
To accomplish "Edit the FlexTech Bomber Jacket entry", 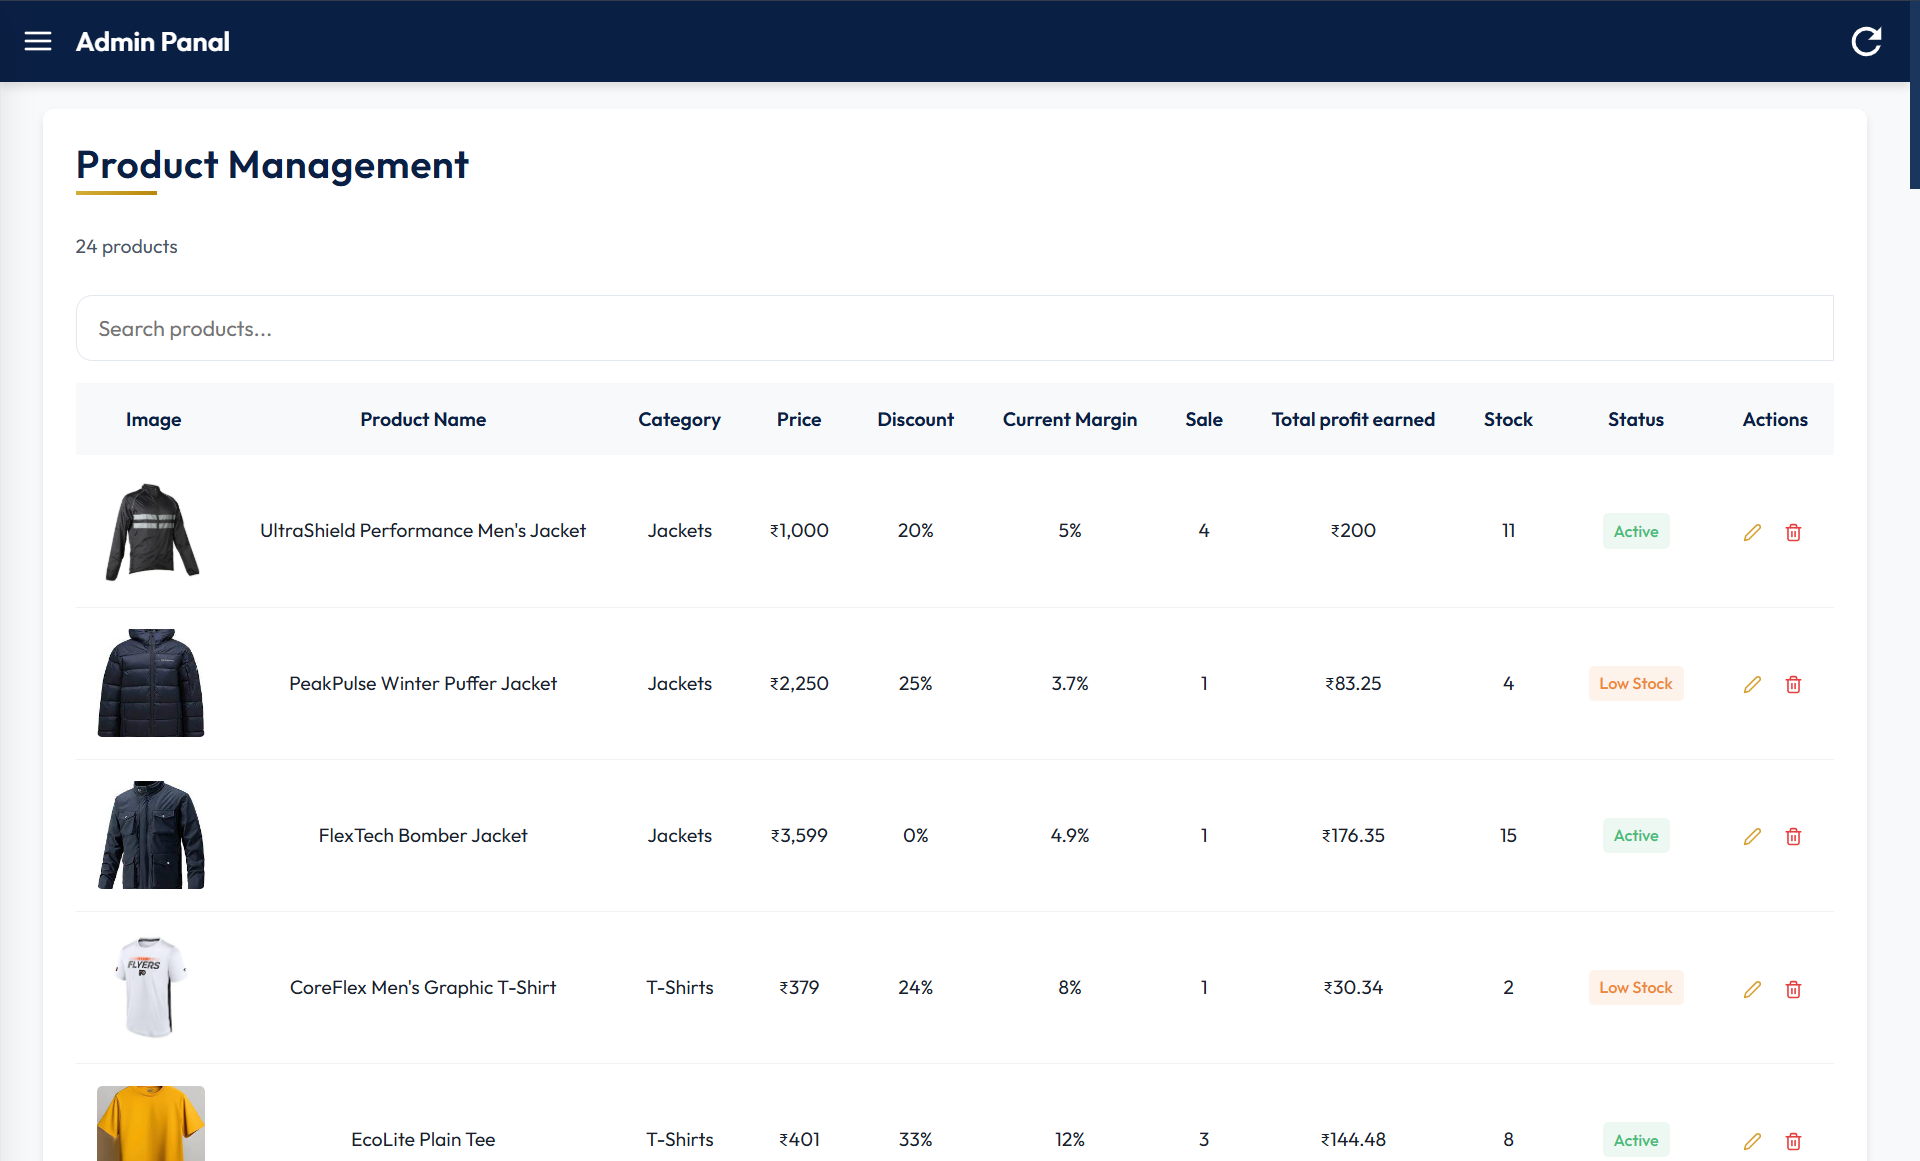I will click(1752, 836).
